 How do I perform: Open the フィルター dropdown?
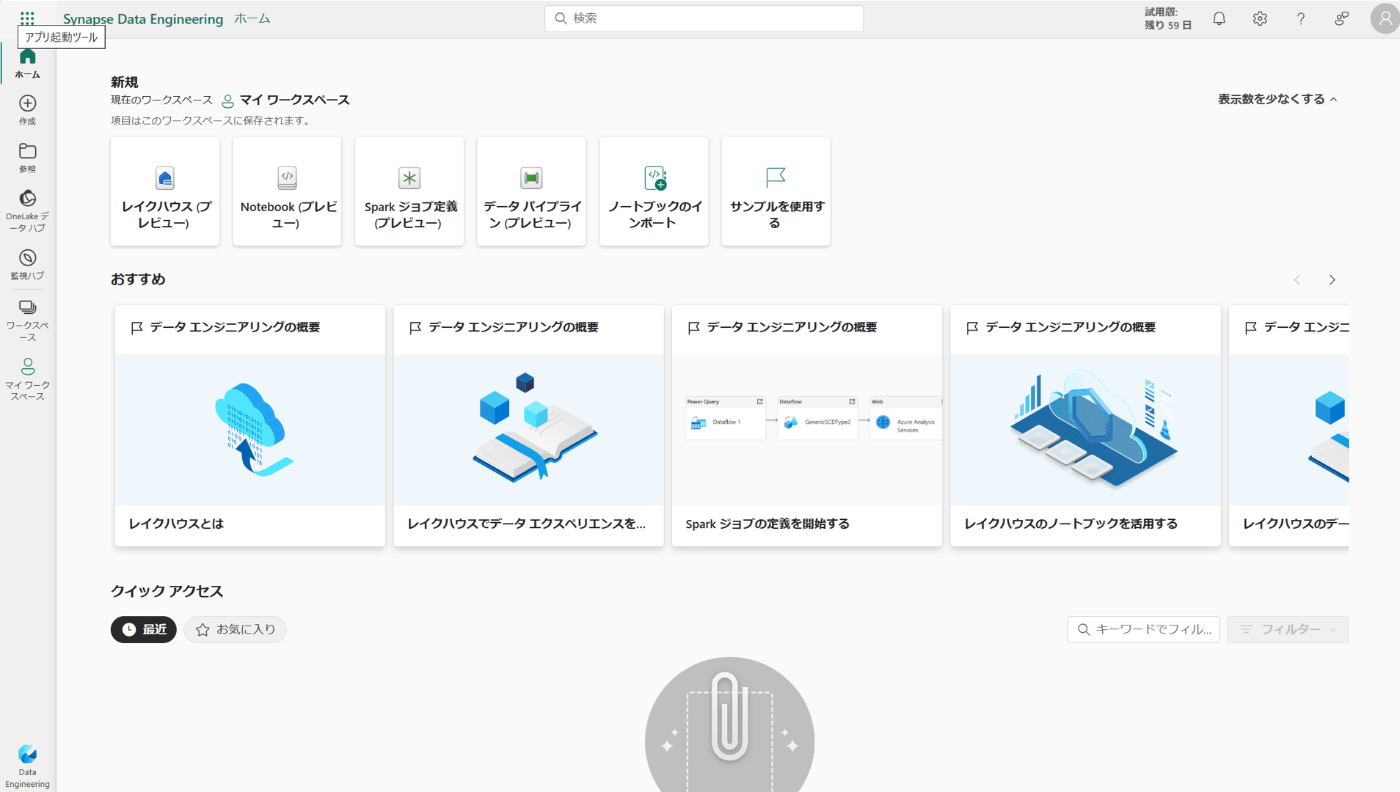point(1288,629)
